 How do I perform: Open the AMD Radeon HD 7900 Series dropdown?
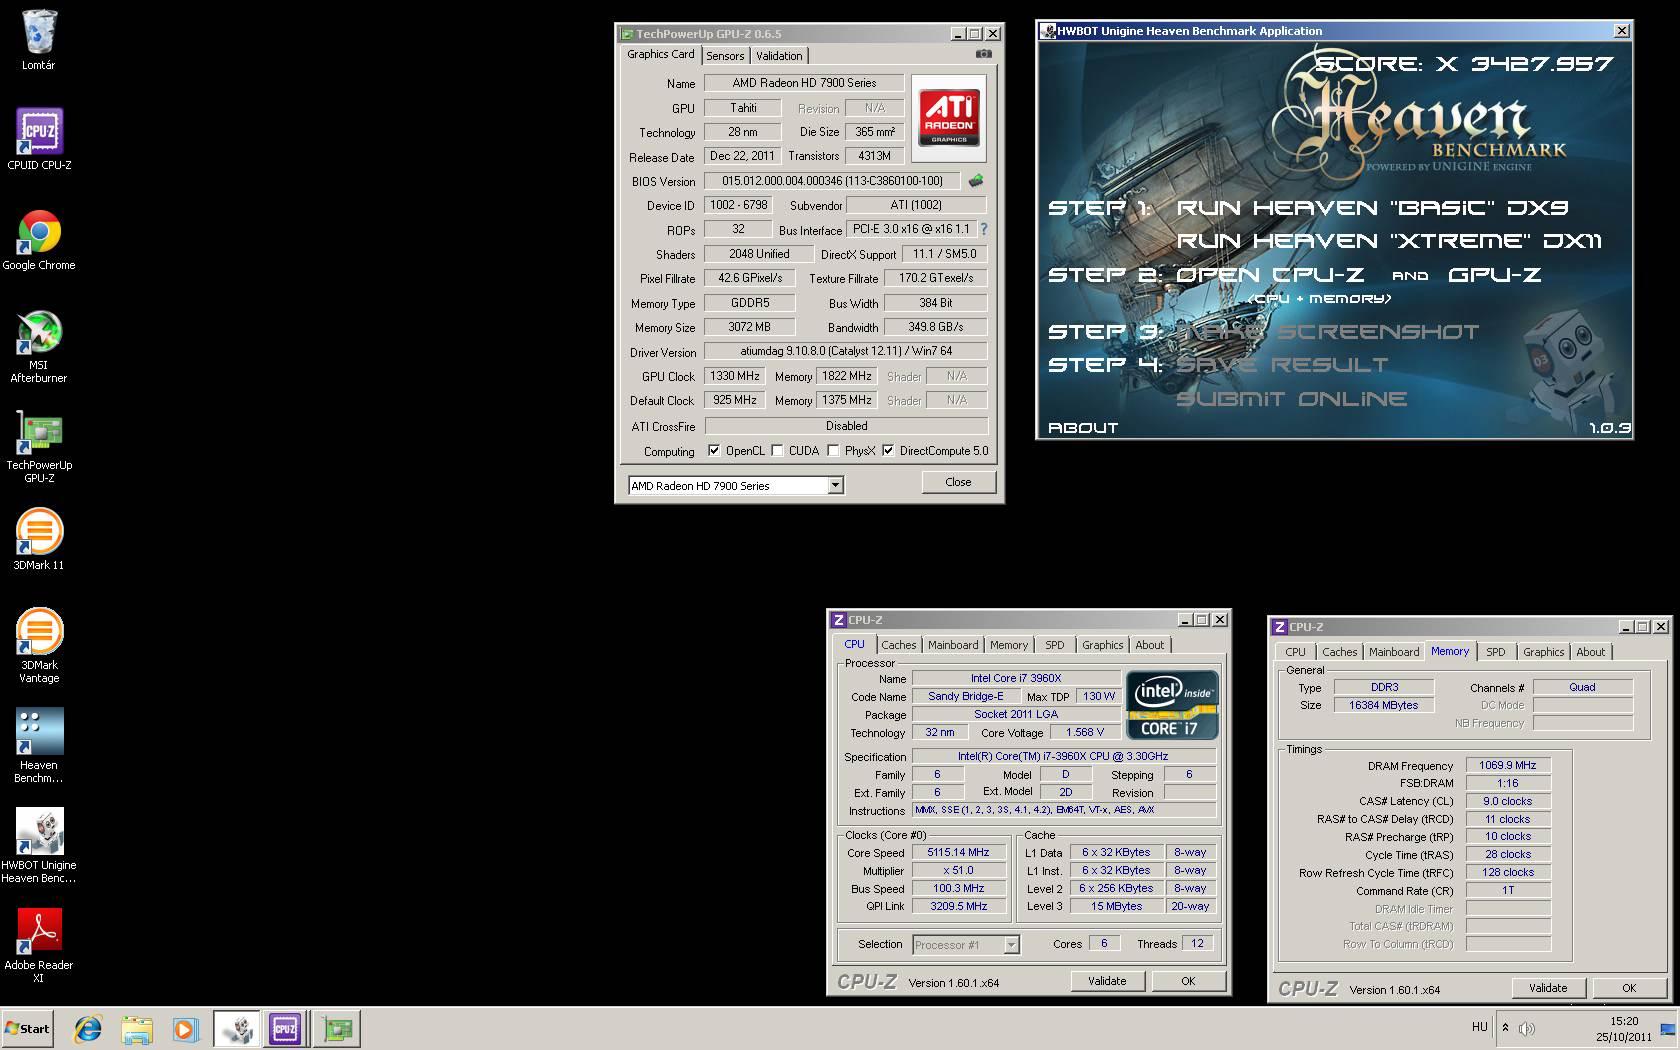[736, 485]
